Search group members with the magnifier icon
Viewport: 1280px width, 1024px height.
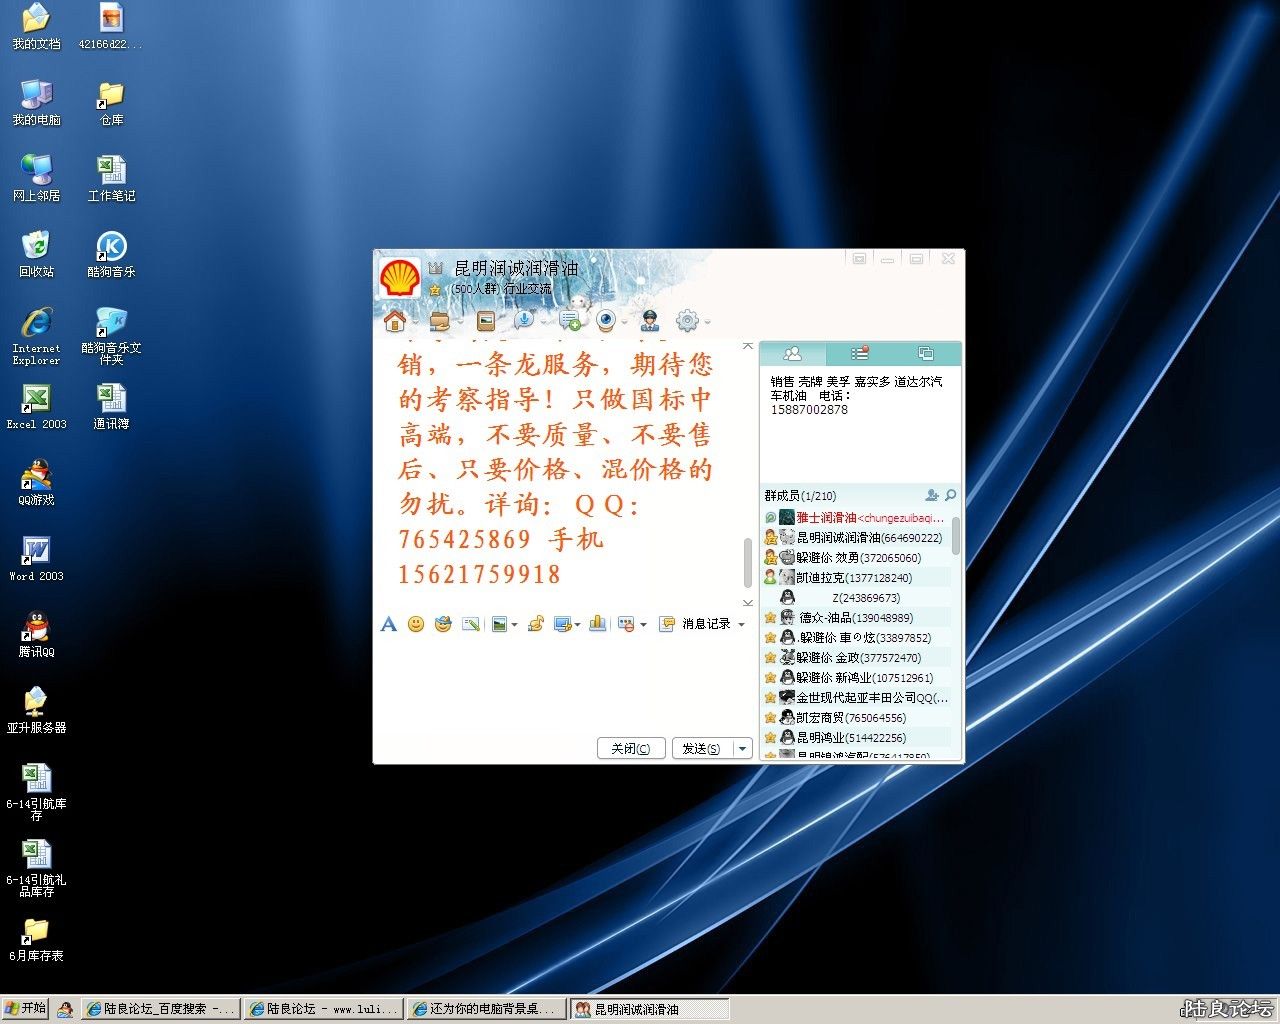[950, 495]
